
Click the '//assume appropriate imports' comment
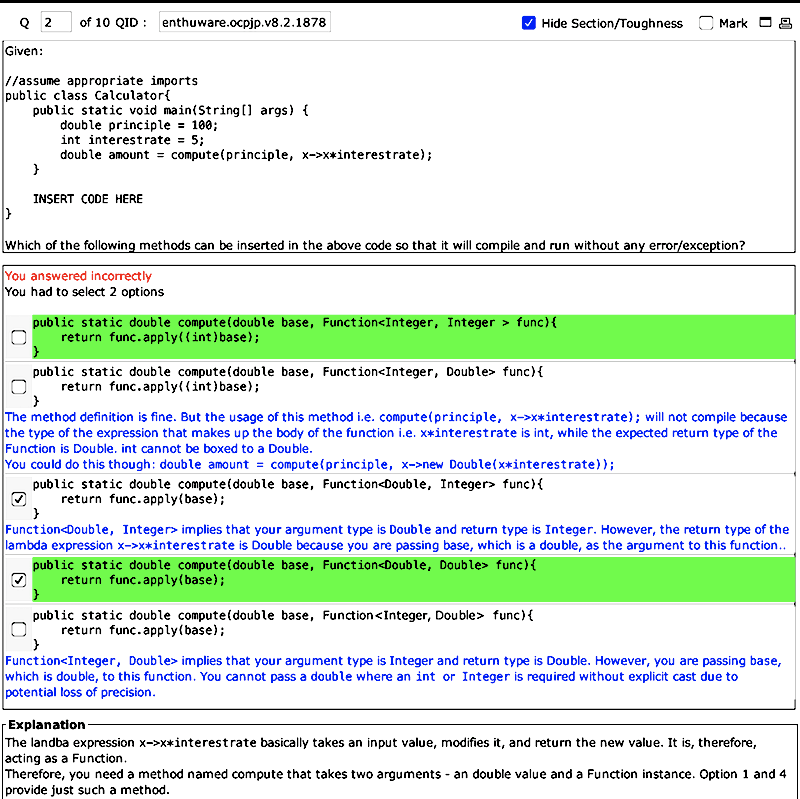[102, 81]
